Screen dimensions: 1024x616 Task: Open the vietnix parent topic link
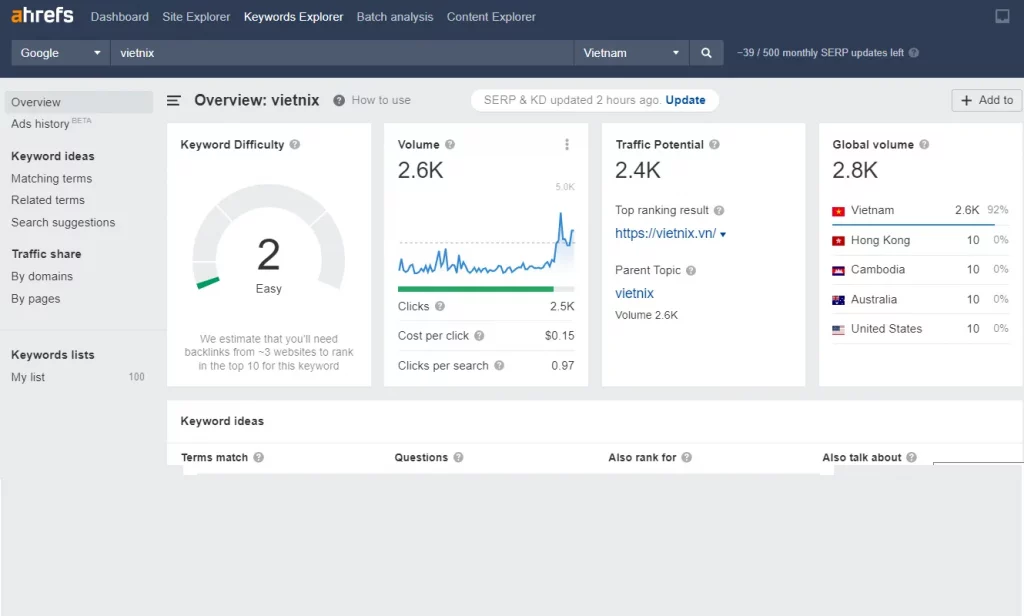634,293
